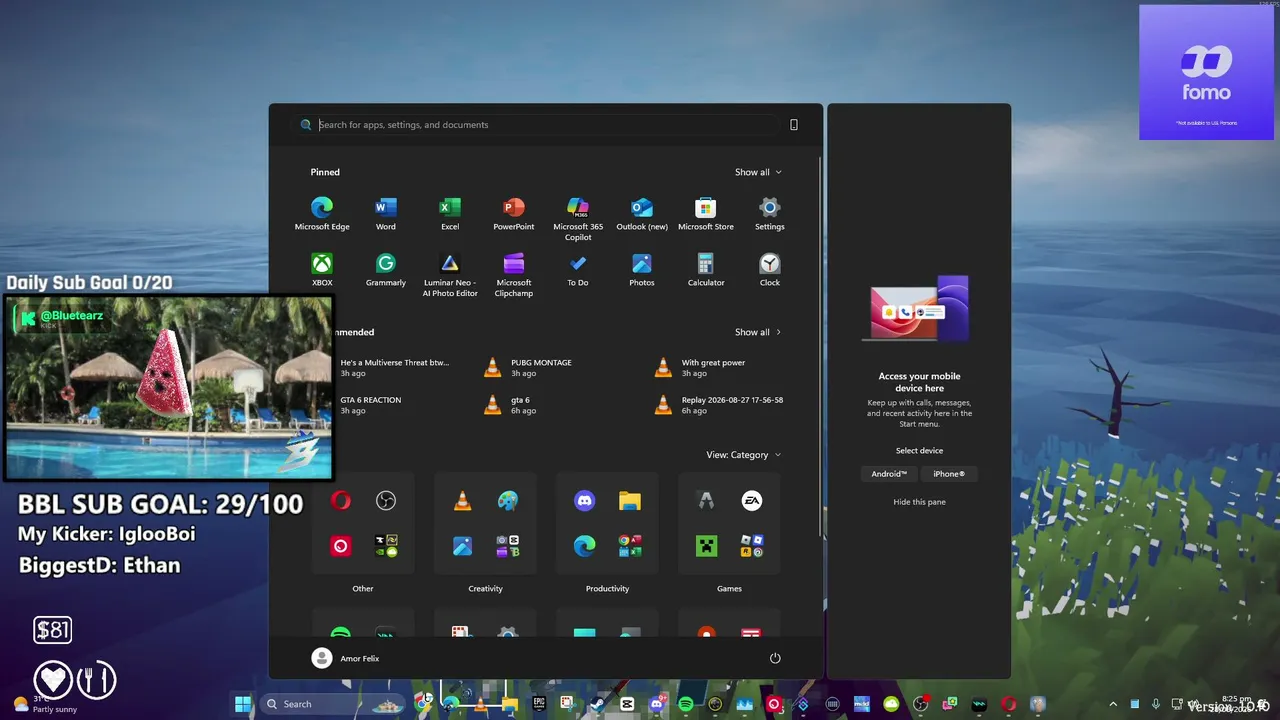Open the weather widget on the taskbar
This screenshot has height=720, width=1280.
[x=48, y=704]
